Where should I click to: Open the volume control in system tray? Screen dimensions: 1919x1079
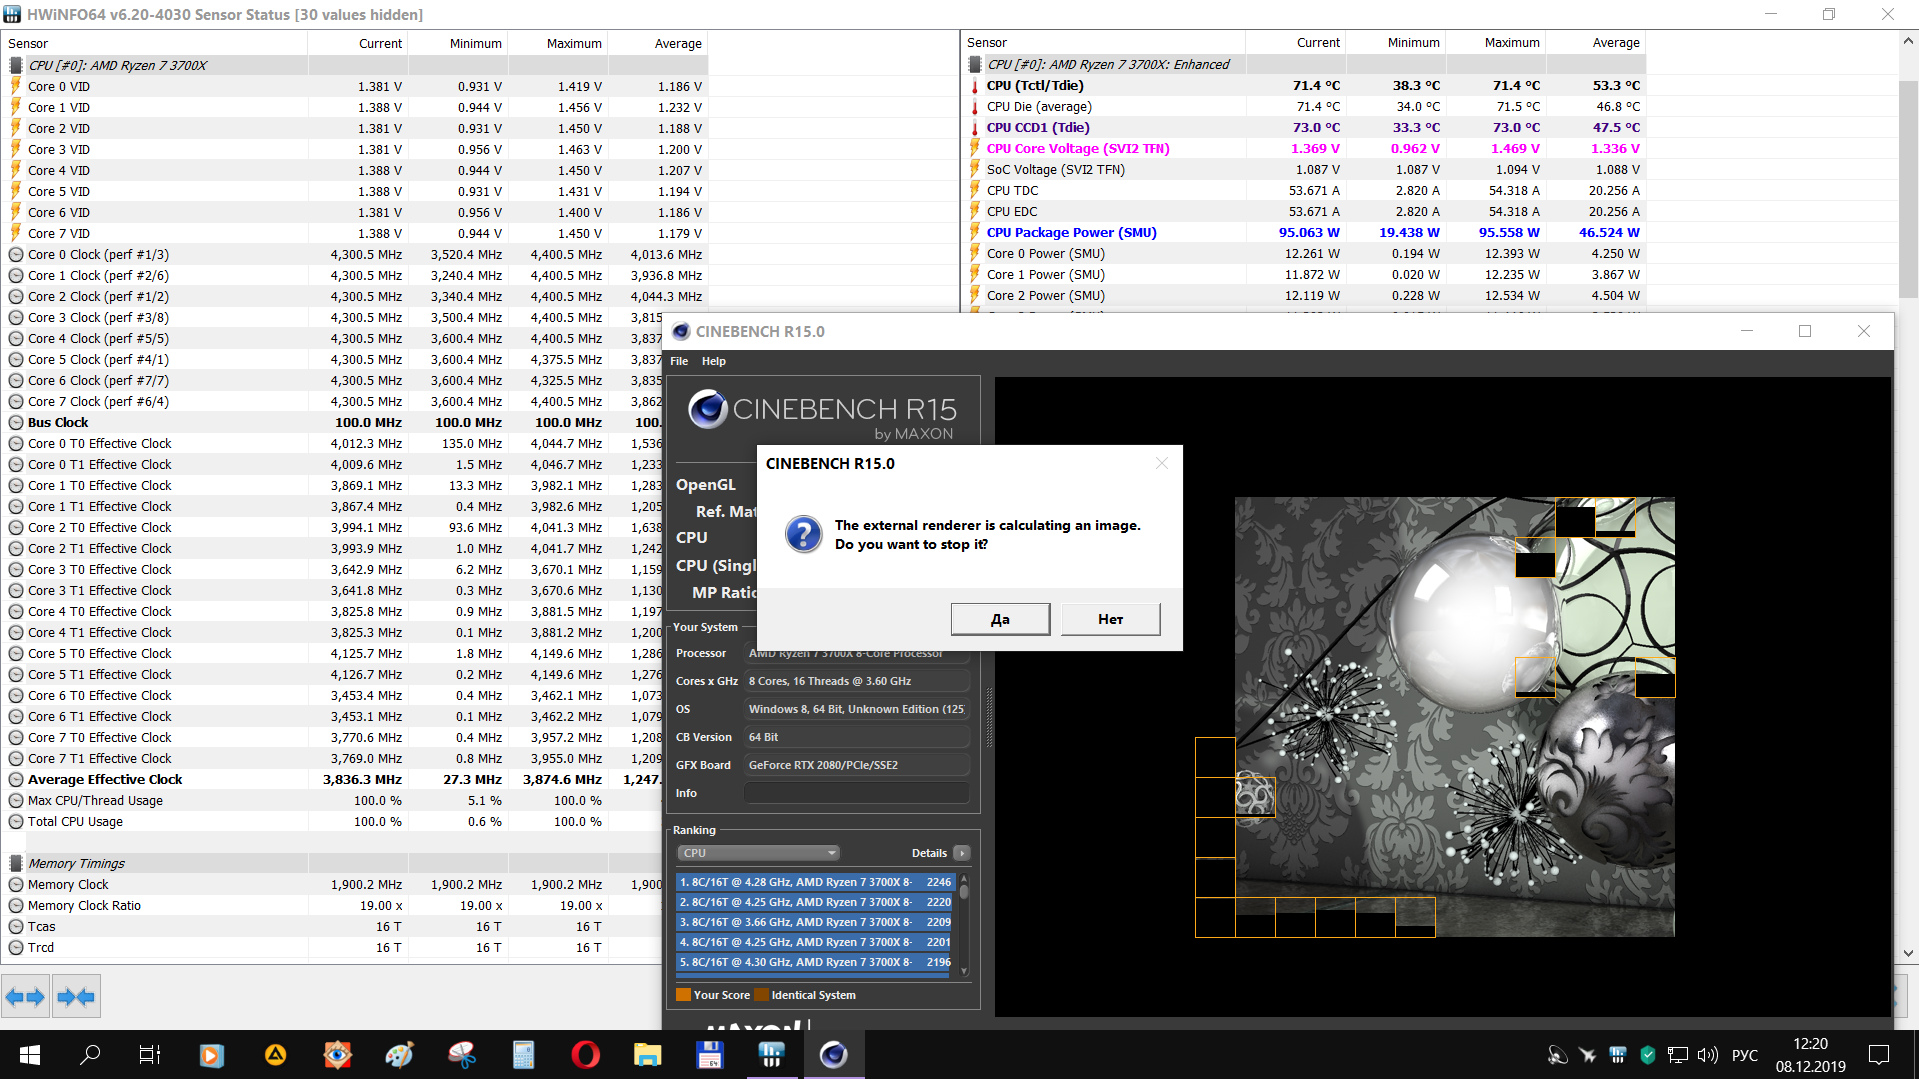1708,1055
